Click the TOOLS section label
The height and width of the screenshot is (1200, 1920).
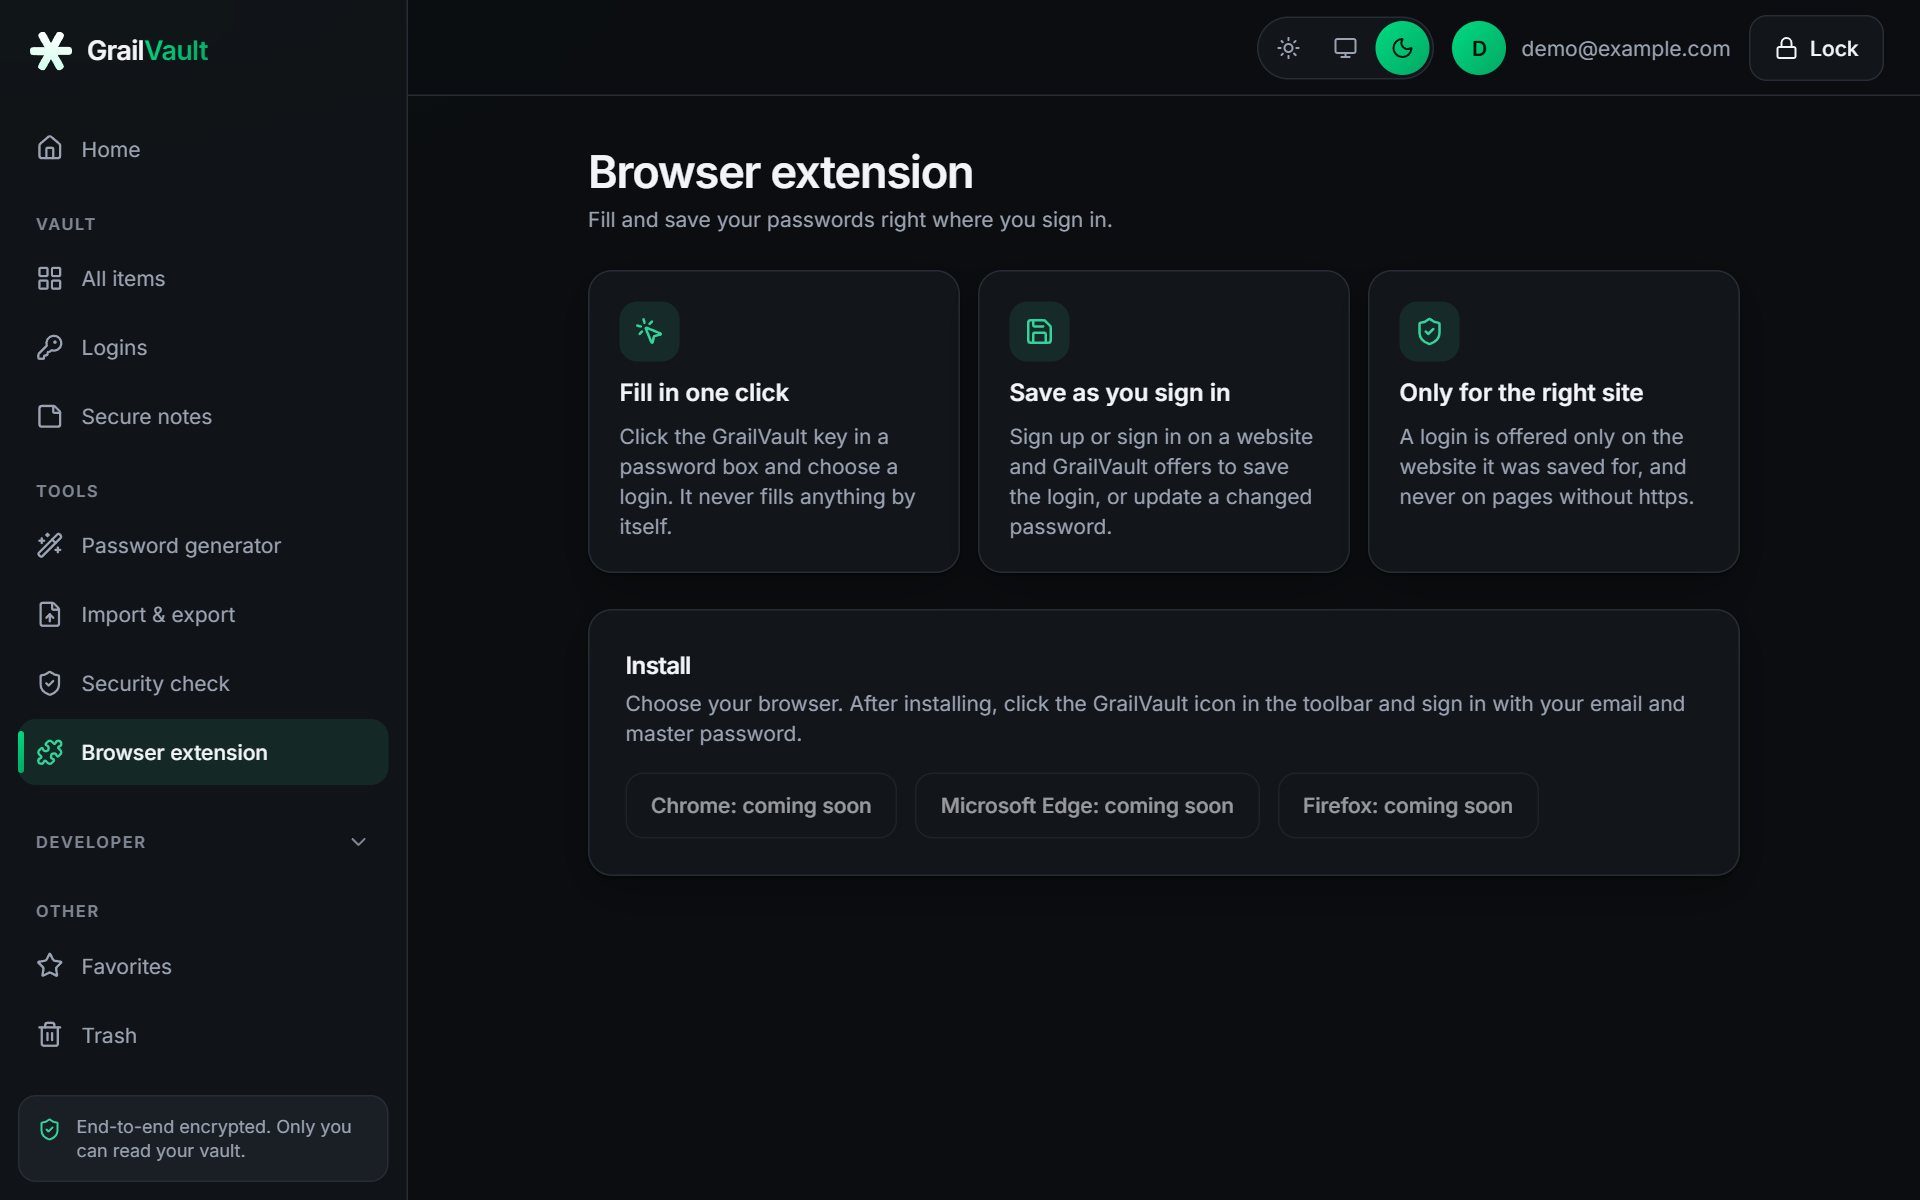[x=67, y=491]
